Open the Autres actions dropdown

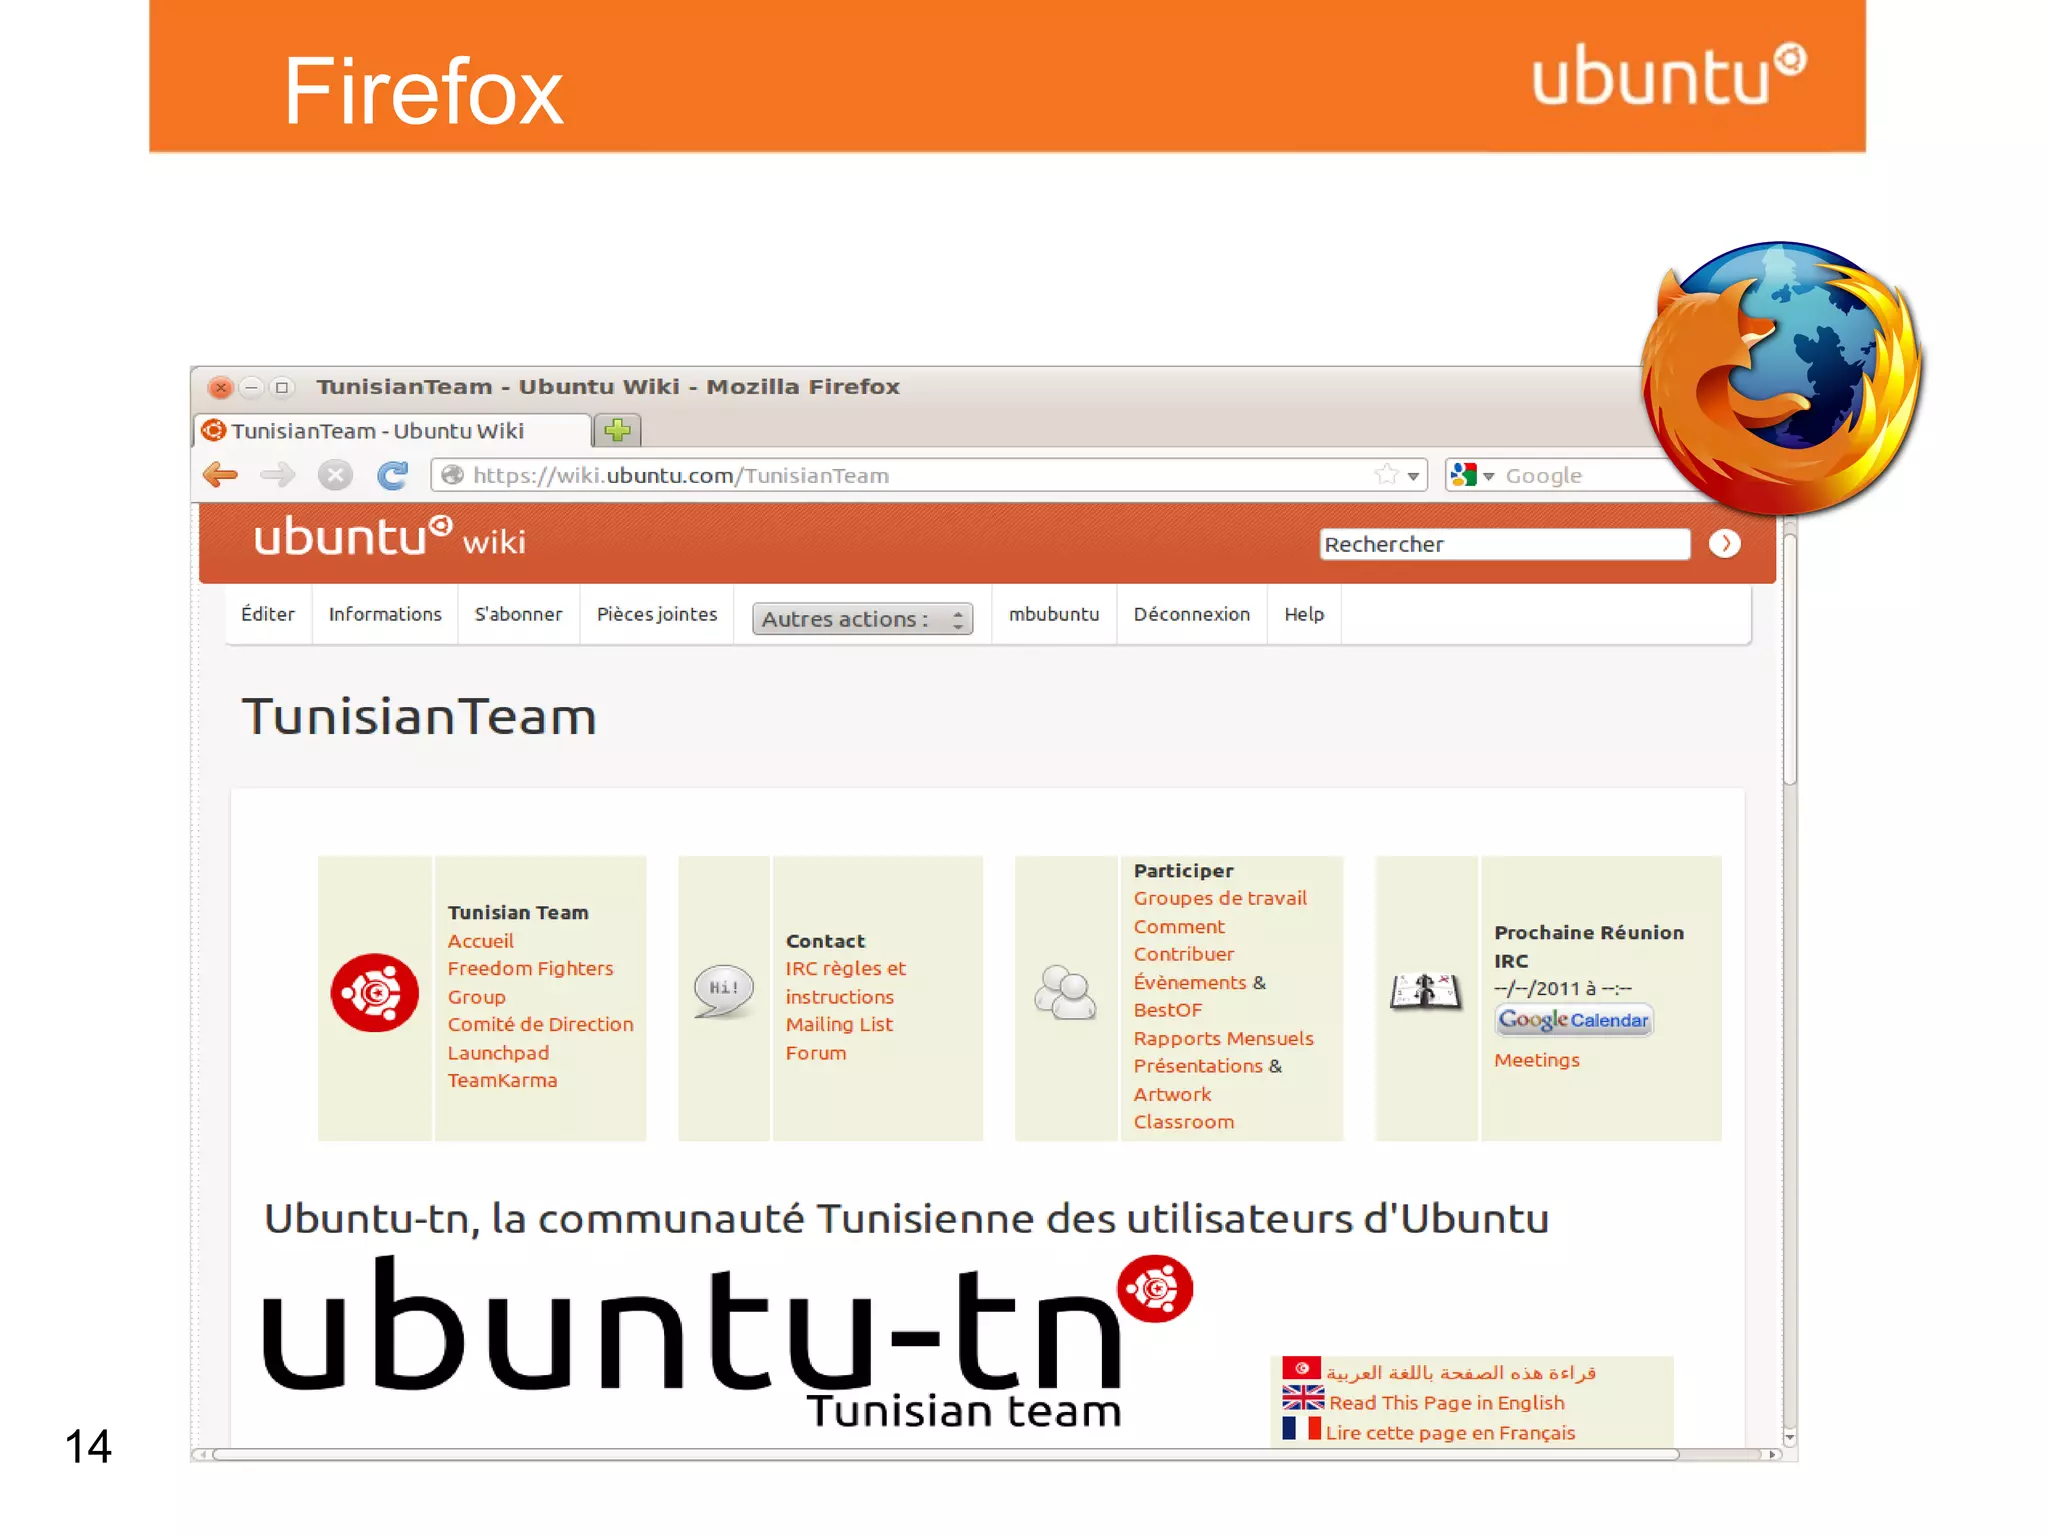point(862,619)
